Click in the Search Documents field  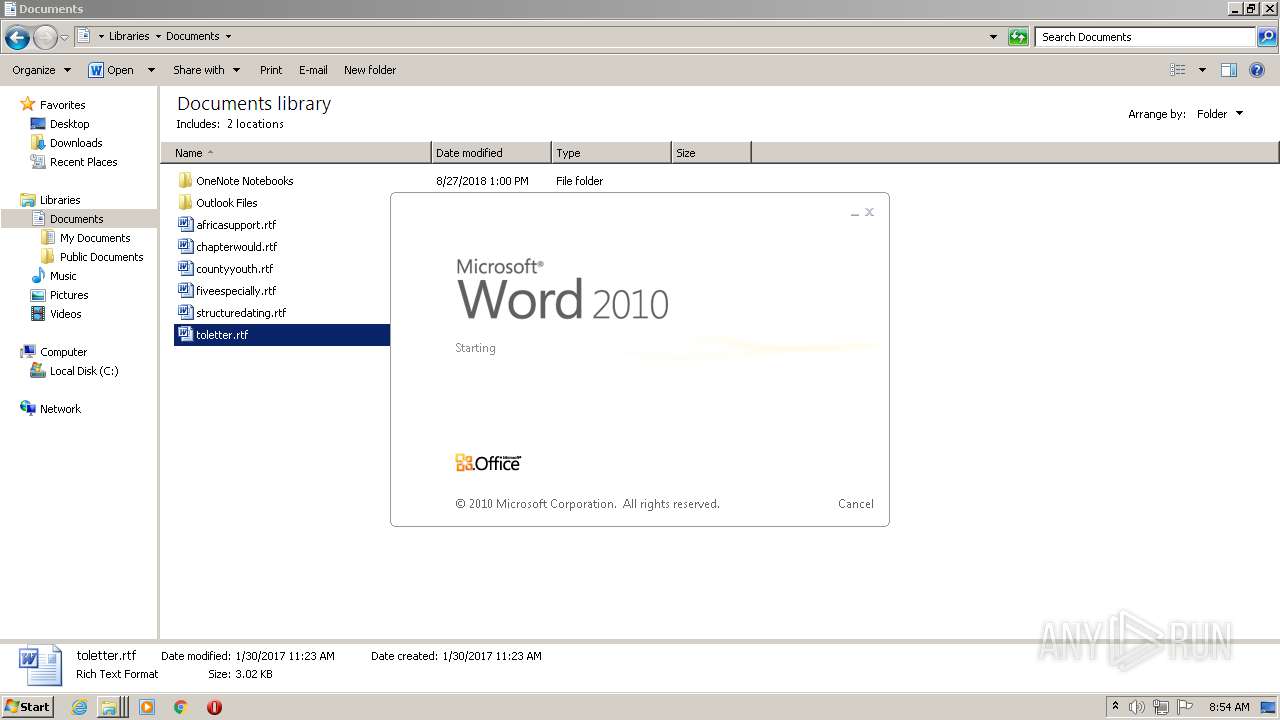point(1146,37)
